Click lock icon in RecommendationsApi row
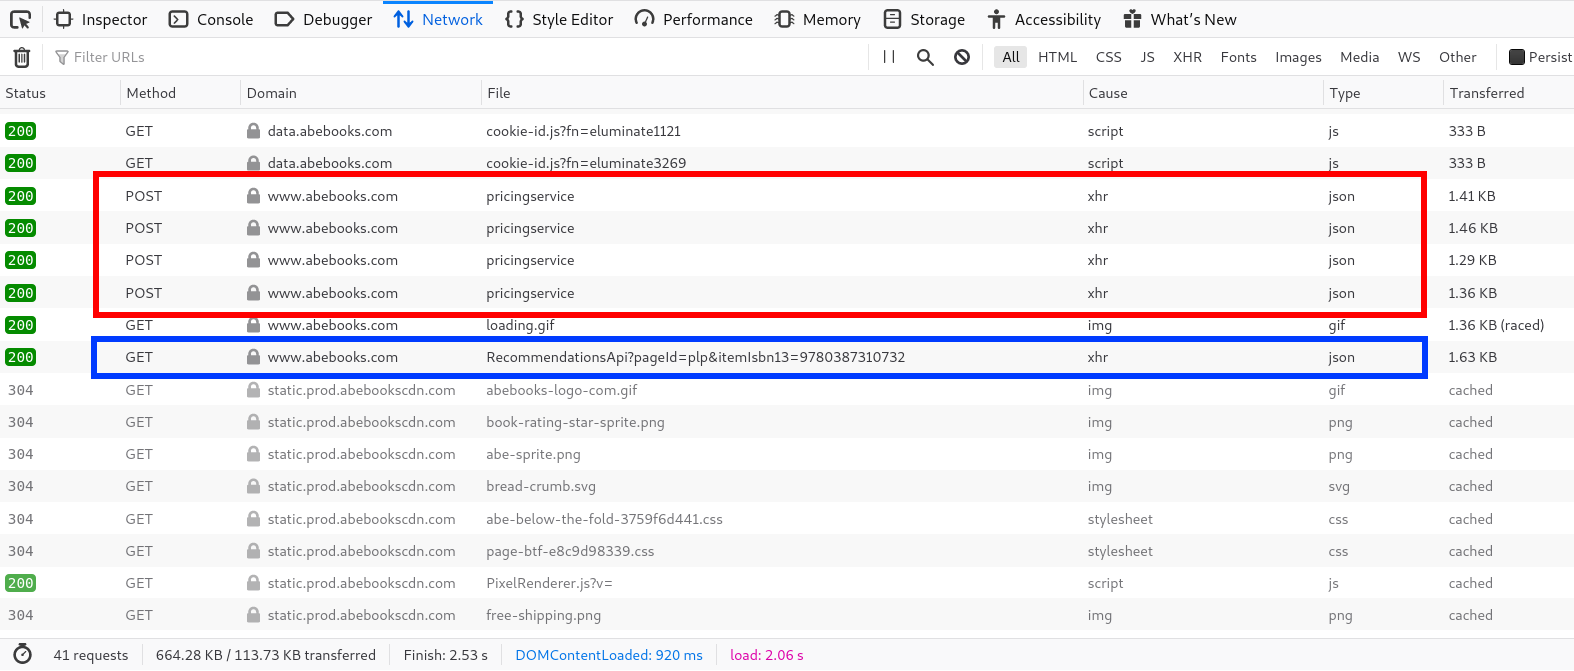Image resolution: width=1574 pixels, height=671 pixels. pyautogui.click(x=254, y=357)
